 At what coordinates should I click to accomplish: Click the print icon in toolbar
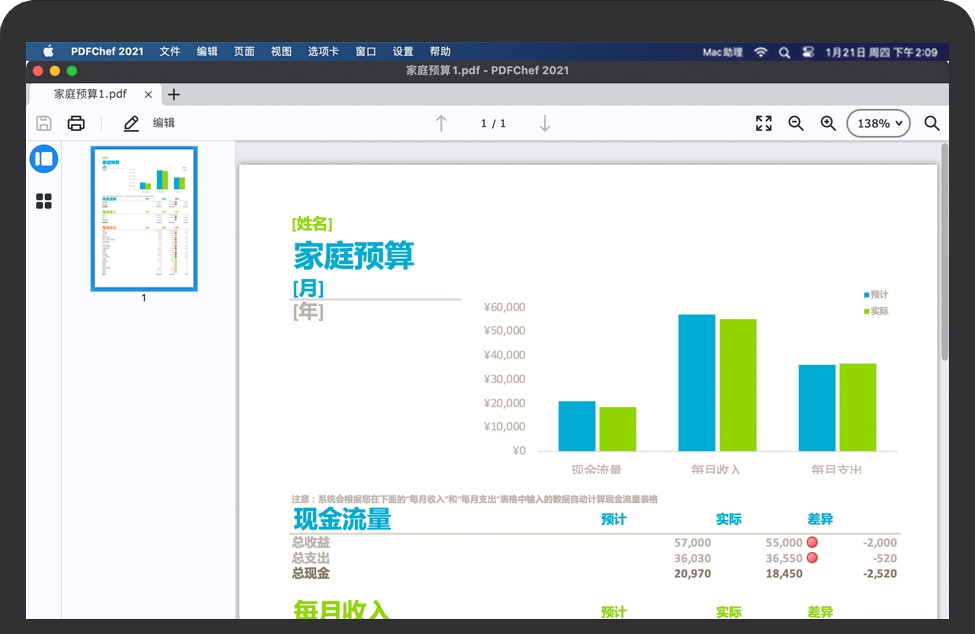(76, 123)
